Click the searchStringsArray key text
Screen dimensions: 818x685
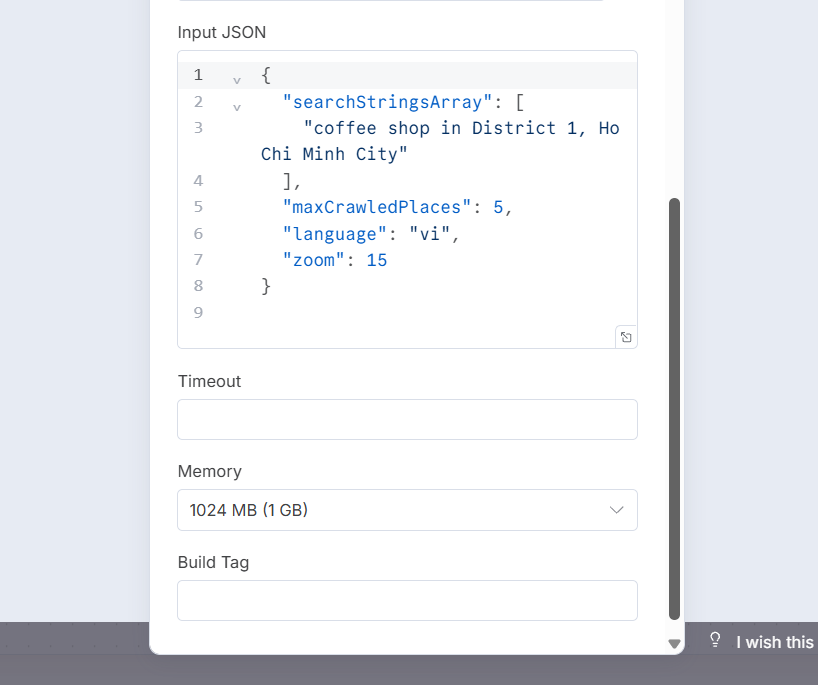point(389,101)
